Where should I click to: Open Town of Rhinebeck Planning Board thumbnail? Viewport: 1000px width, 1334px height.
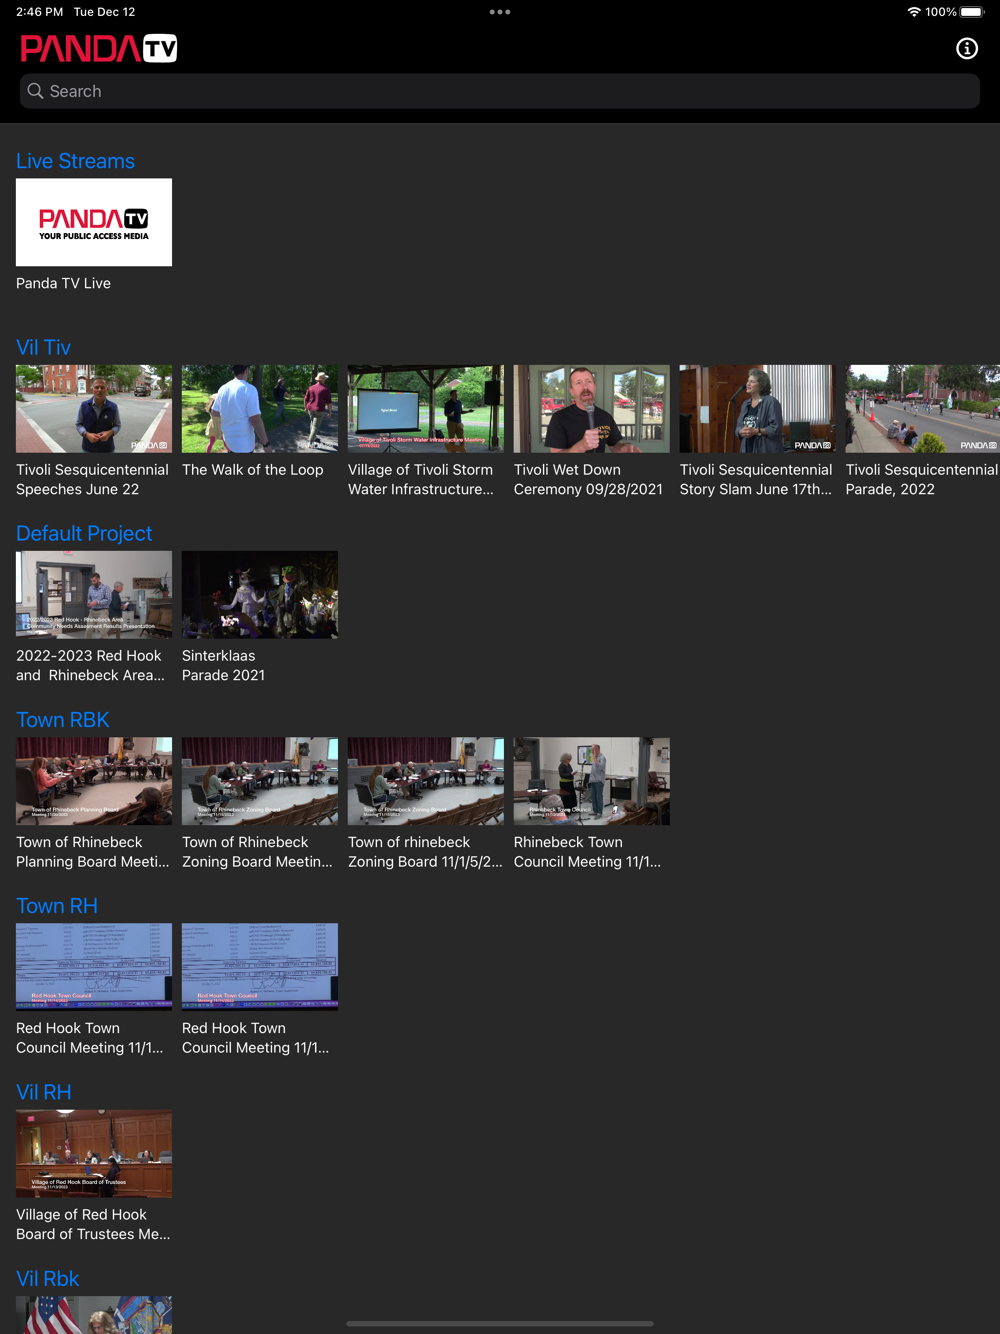coord(94,781)
